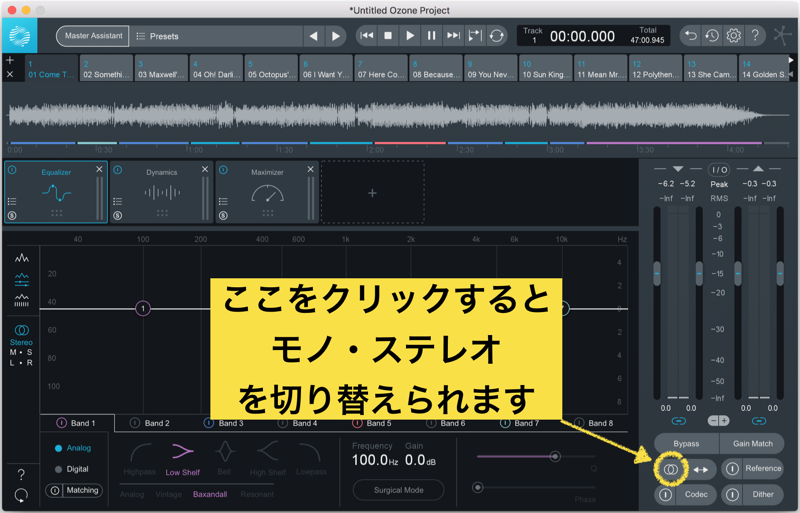800x513 pixels.
Task: Open the I/O meter options
Action: (x=718, y=169)
